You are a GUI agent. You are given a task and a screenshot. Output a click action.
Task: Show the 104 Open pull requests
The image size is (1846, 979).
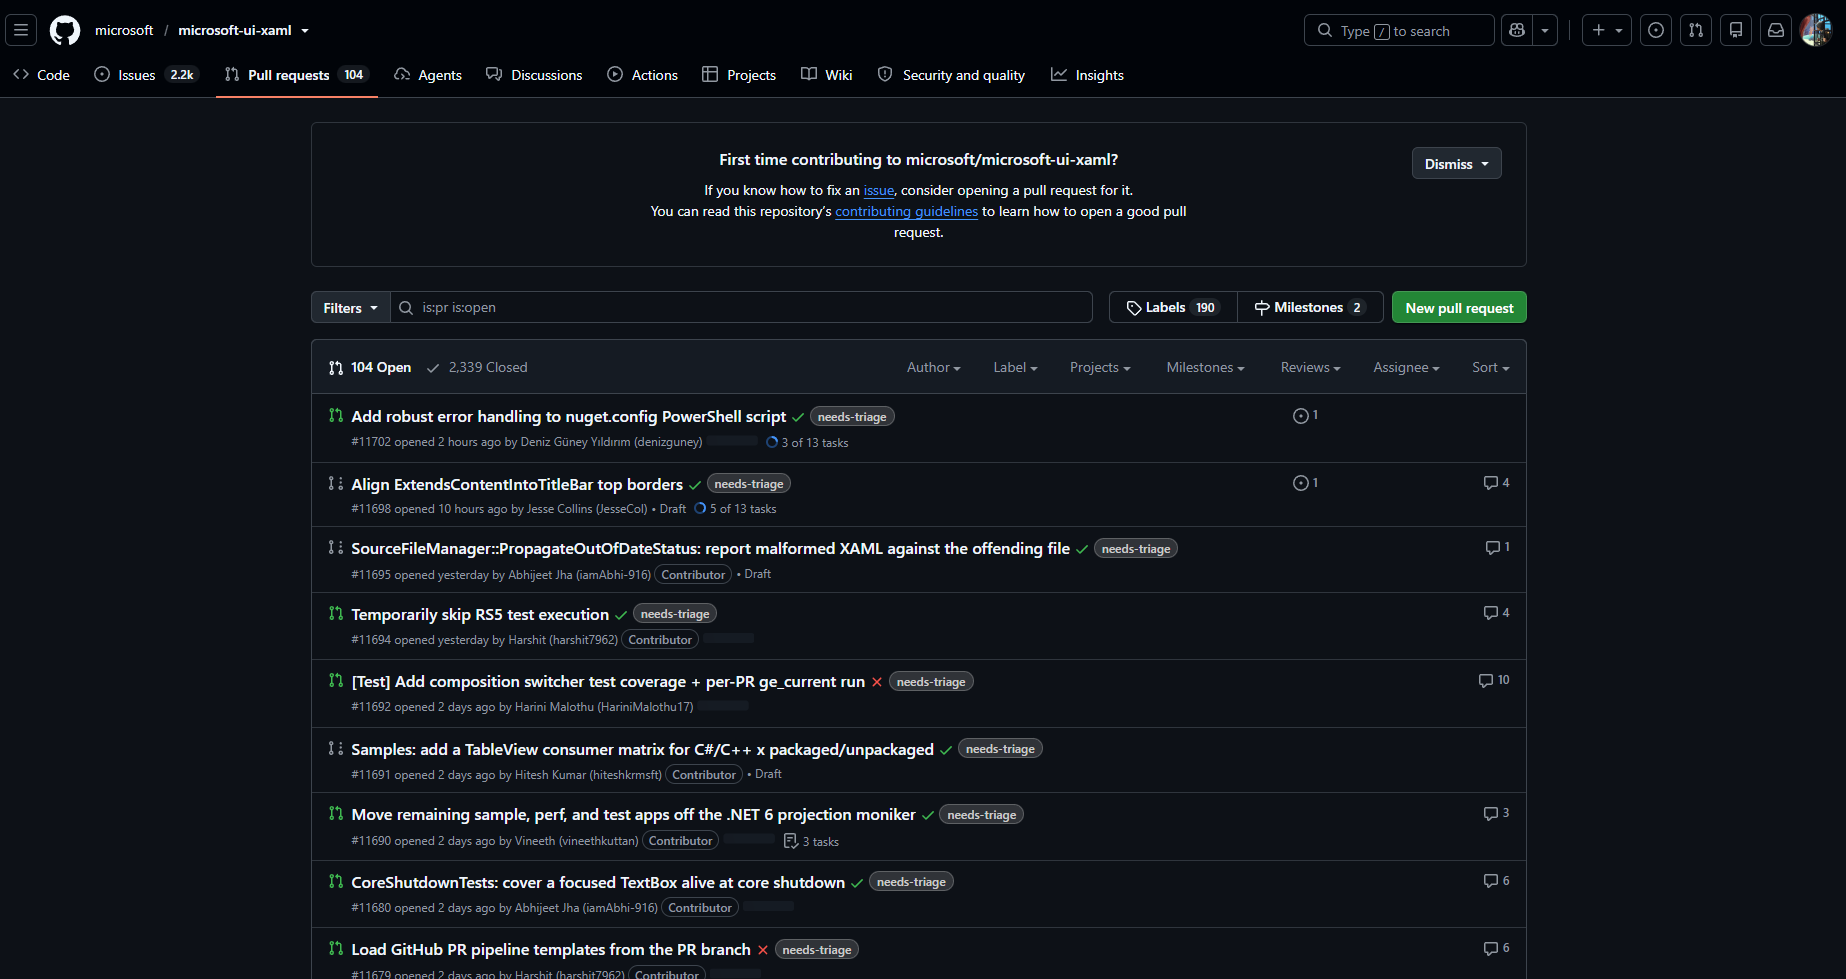click(x=370, y=368)
